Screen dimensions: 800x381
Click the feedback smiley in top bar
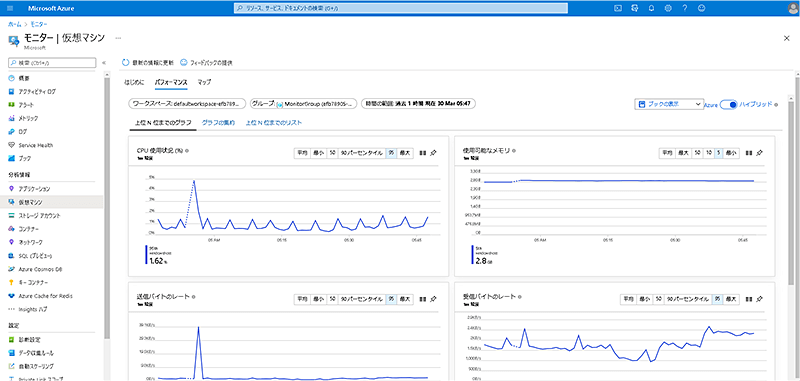[x=702, y=8]
